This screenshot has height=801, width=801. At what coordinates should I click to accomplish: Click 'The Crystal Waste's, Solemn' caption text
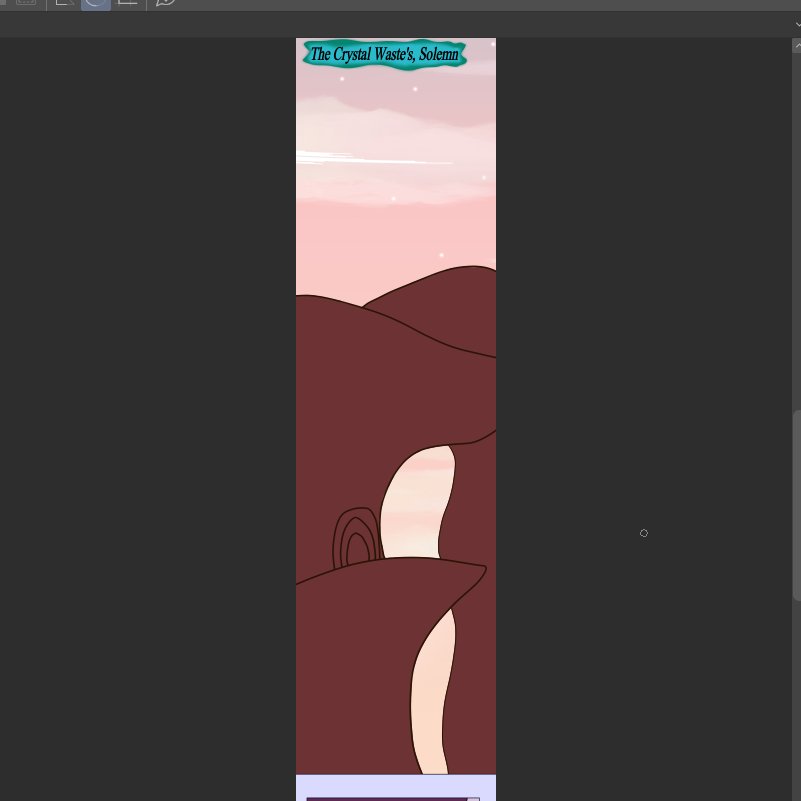tap(385, 54)
